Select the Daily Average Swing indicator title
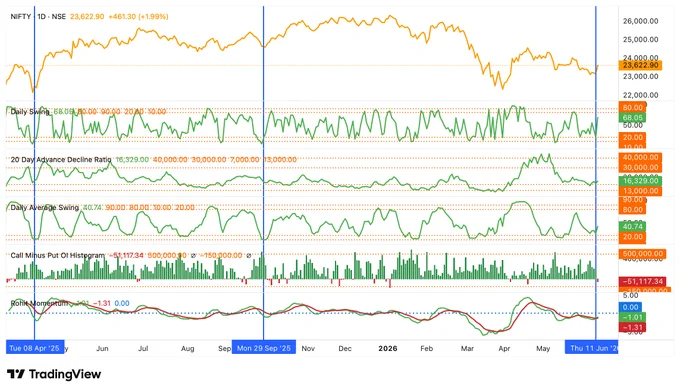The image size is (680, 392). click(45, 207)
